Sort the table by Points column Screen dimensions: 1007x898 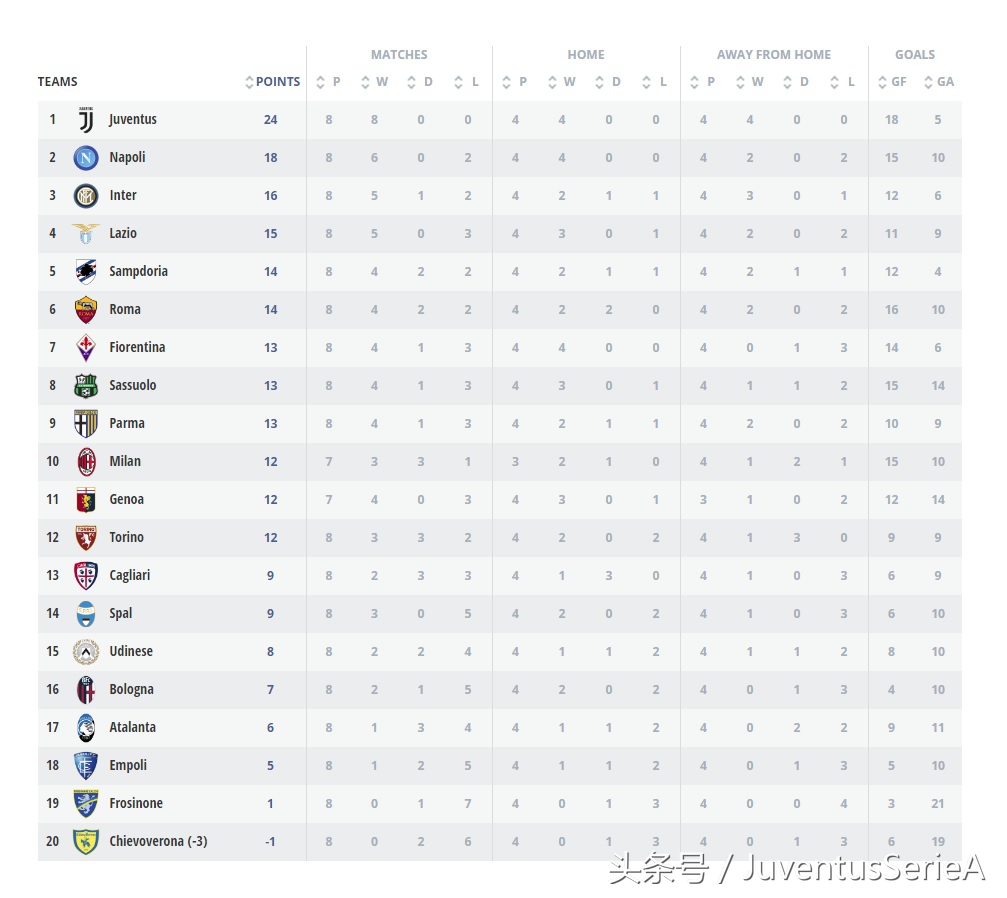[x=272, y=82]
